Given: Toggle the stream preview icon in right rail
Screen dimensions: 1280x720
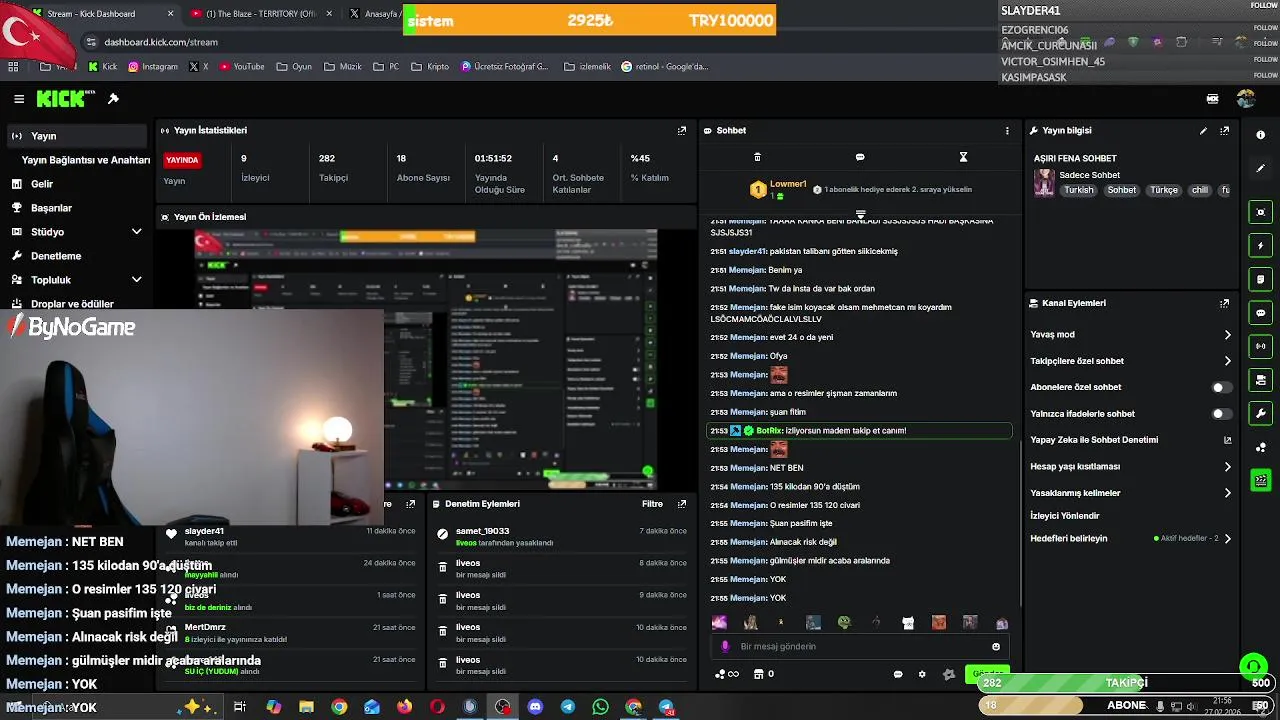Looking at the screenshot, I should (x=1260, y=212).
